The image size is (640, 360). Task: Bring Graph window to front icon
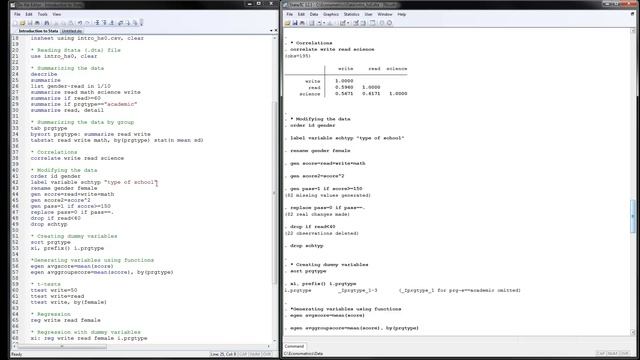[x=330, y=23]
